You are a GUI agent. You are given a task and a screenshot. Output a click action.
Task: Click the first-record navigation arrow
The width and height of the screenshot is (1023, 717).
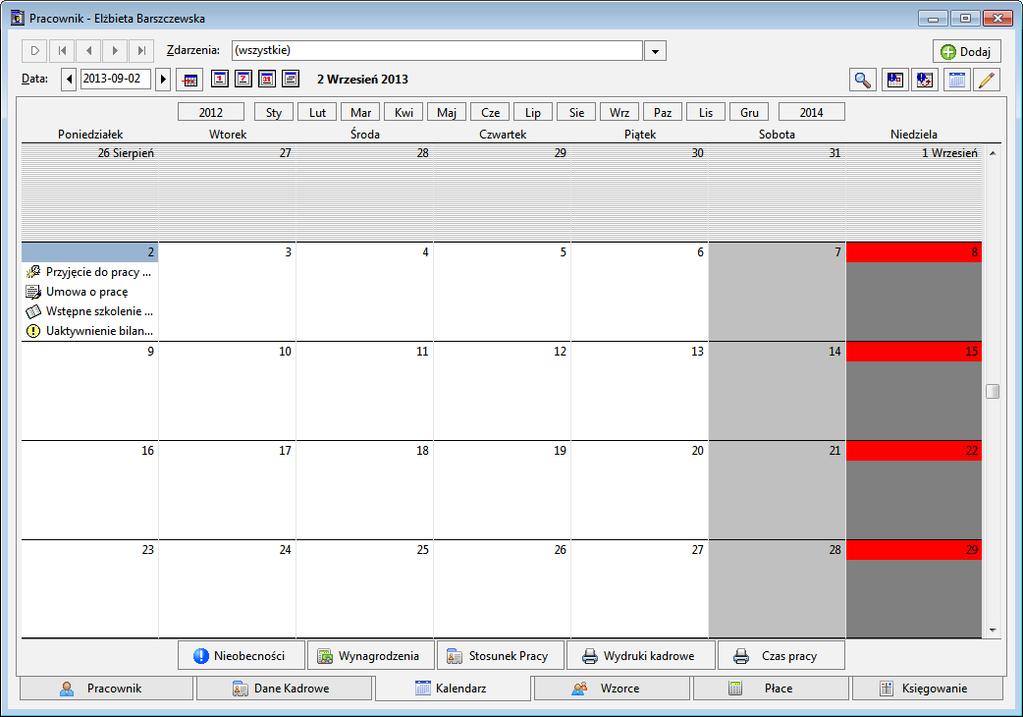pyautogui.click(x=62, y=50)
